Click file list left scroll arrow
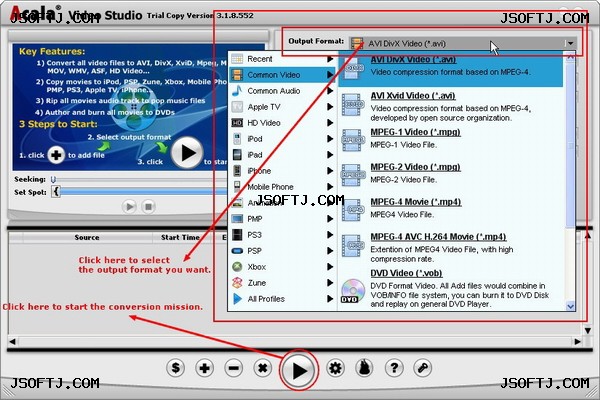Viewport: 600px width, 400px height. tap(13, 341)
